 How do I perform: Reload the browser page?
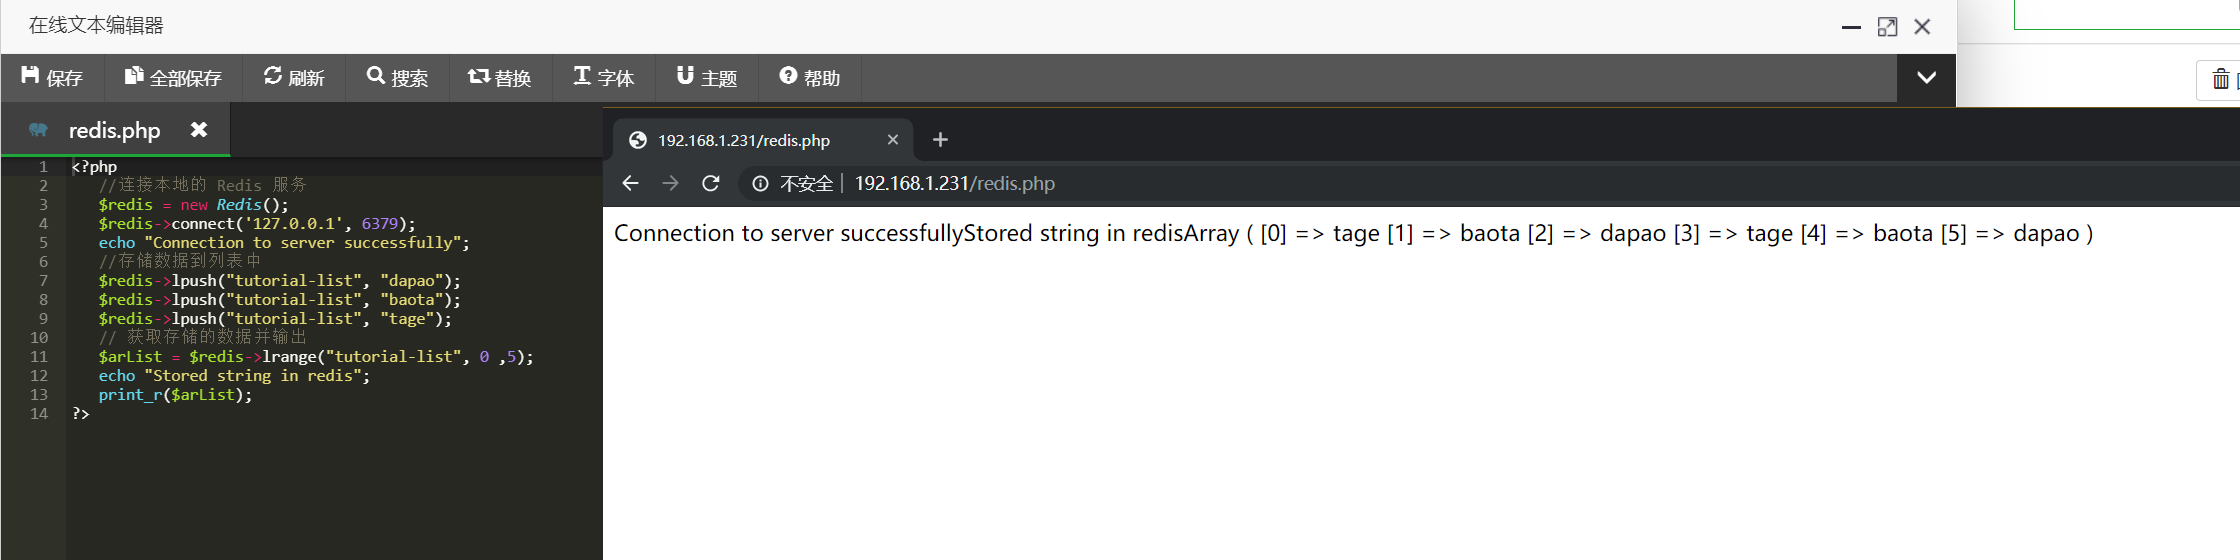pyautogui.click(x=711, y=183)
